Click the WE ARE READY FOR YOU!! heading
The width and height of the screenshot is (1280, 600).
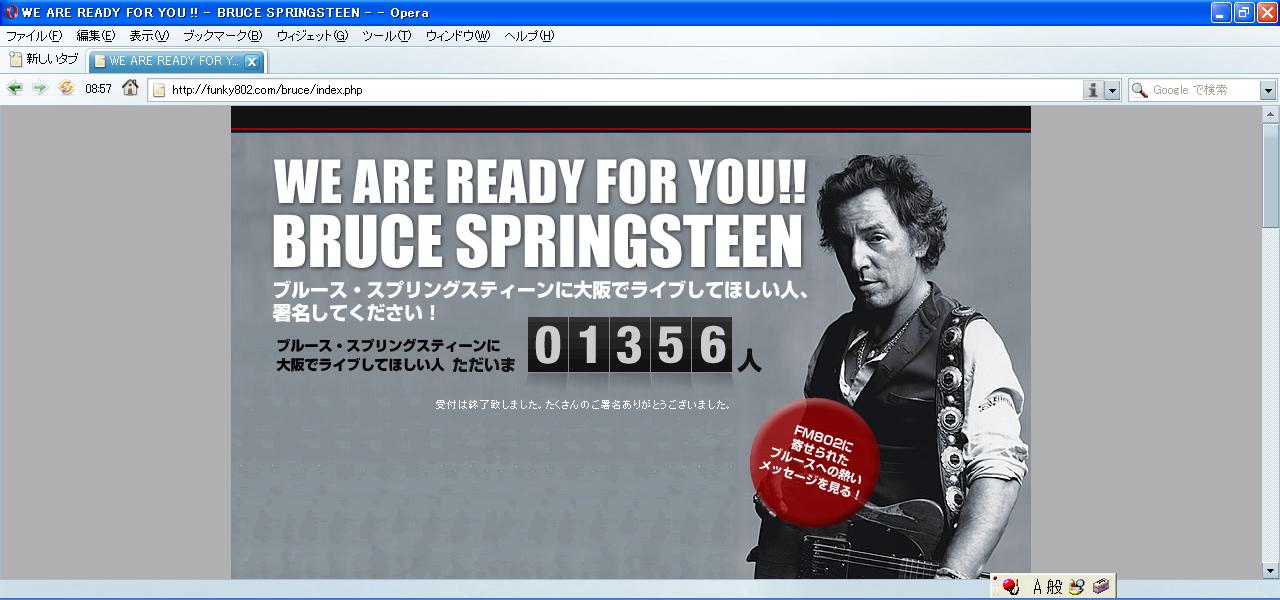coord(539,181)
